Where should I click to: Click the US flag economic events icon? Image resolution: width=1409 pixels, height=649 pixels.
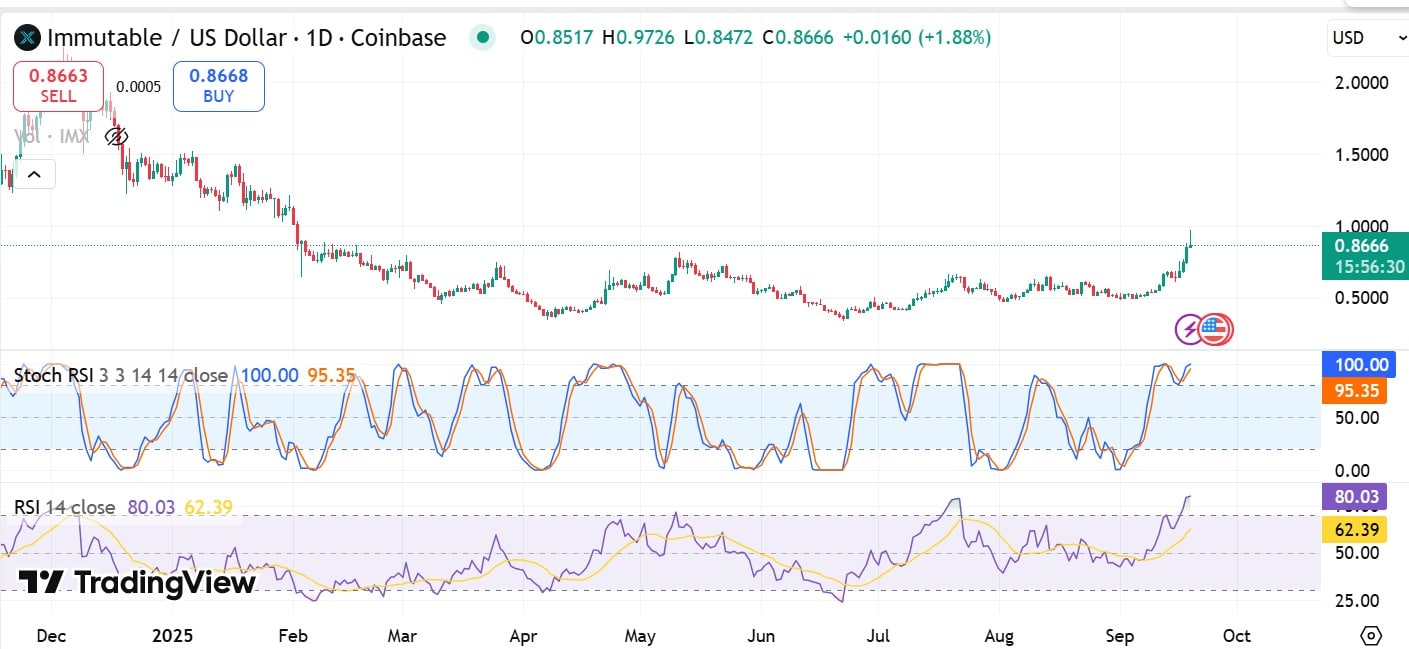pos(1215,329)
